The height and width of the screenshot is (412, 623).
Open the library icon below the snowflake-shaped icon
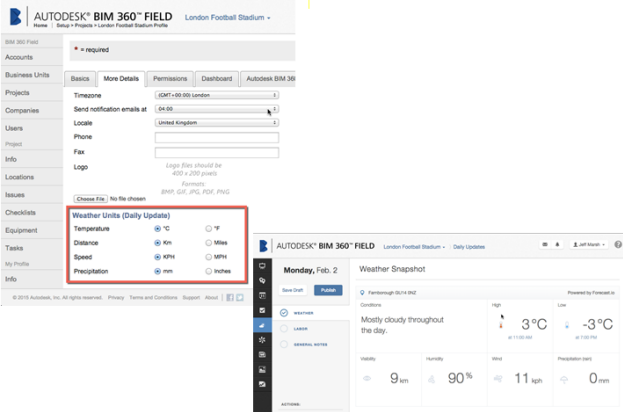(x=262, y=355)
